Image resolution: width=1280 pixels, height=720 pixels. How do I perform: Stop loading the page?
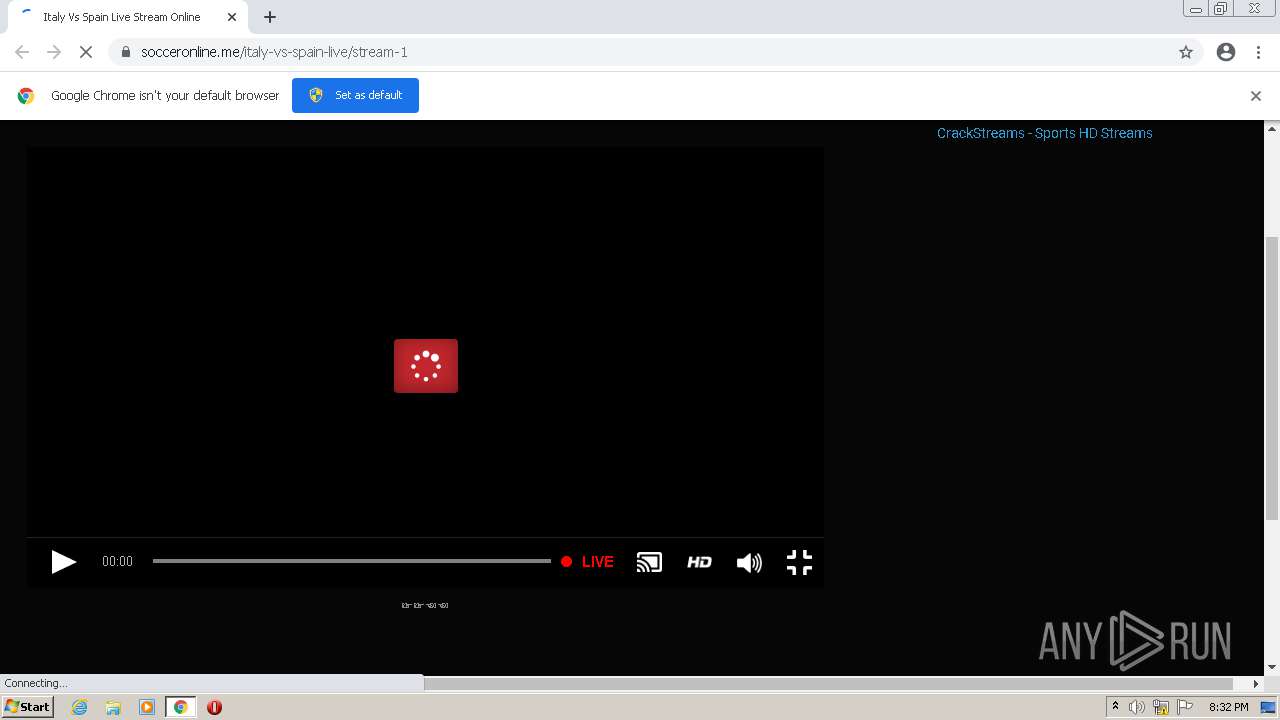[86, 52]
